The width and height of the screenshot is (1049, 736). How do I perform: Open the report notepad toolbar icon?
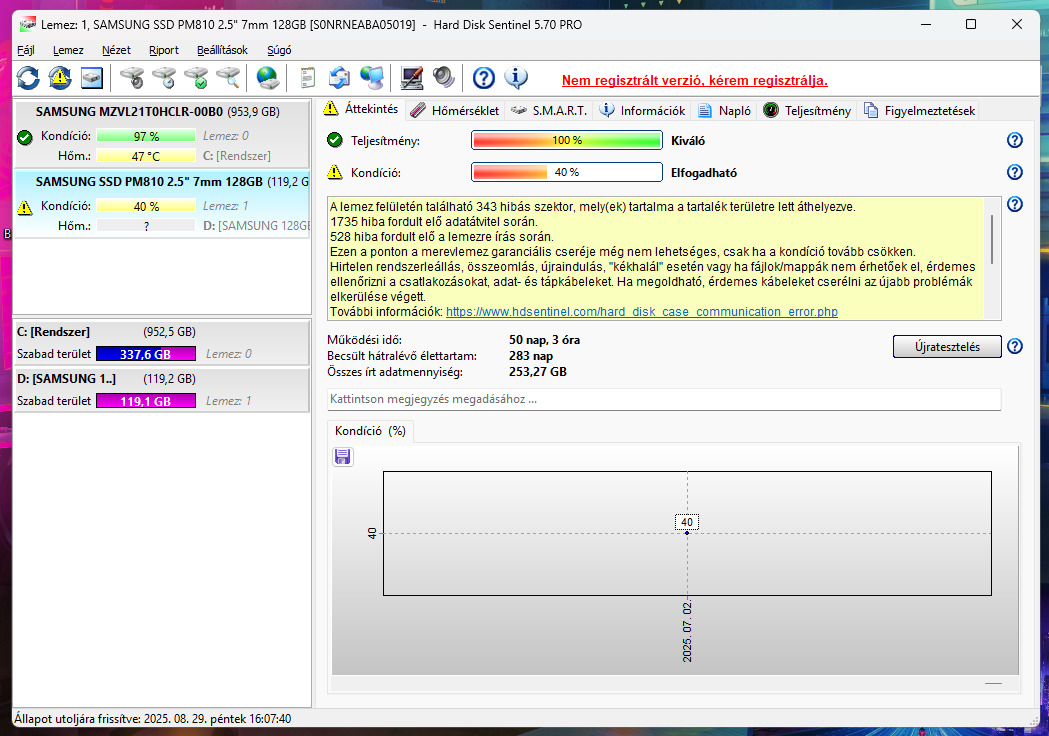click(308, 78)
